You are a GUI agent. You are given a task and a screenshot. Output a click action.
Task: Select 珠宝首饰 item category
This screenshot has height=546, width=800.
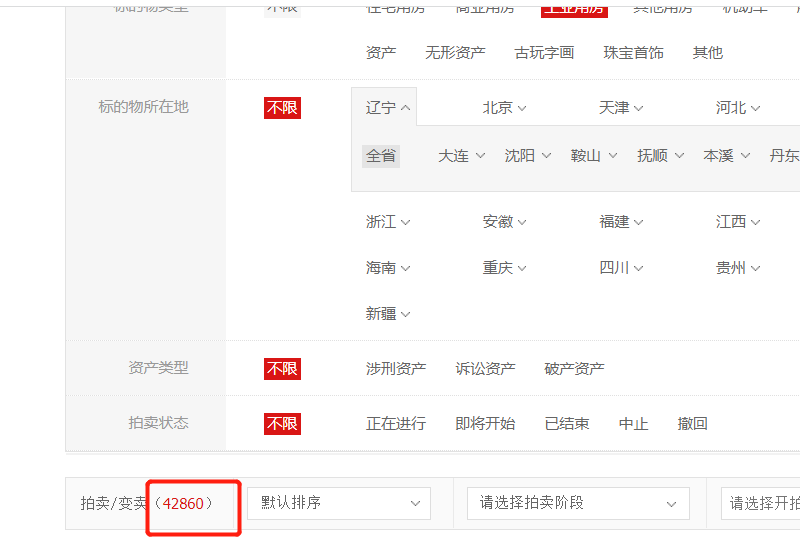click(x=633, y=53)
